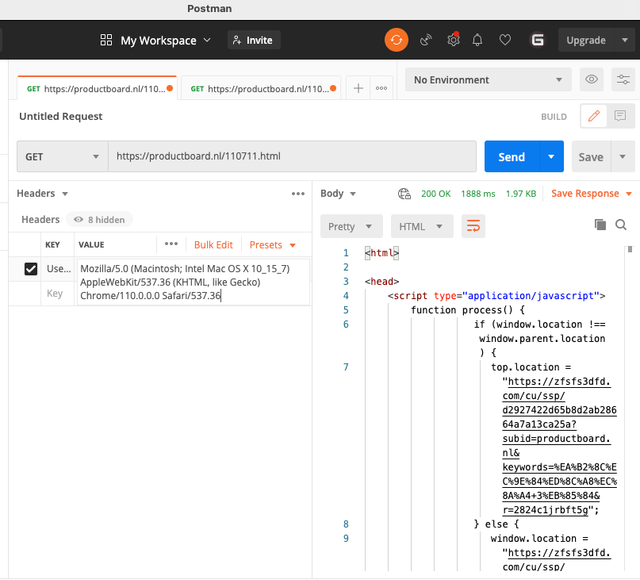640x580 pixels.
Task: Open the comments icon beside Build
Action: (621, 116)
